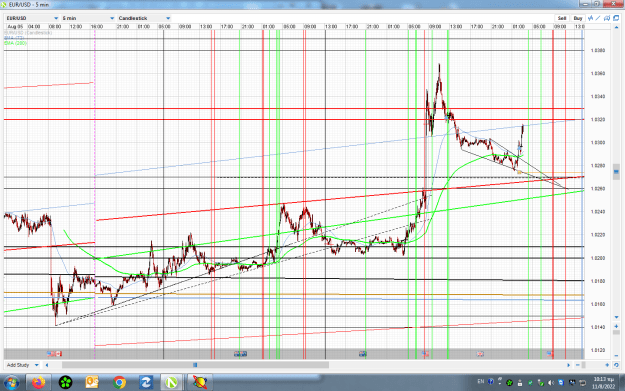This screenshot has width=625, height=391.
Task: Click the Buy button
Action: coord(578,18)
